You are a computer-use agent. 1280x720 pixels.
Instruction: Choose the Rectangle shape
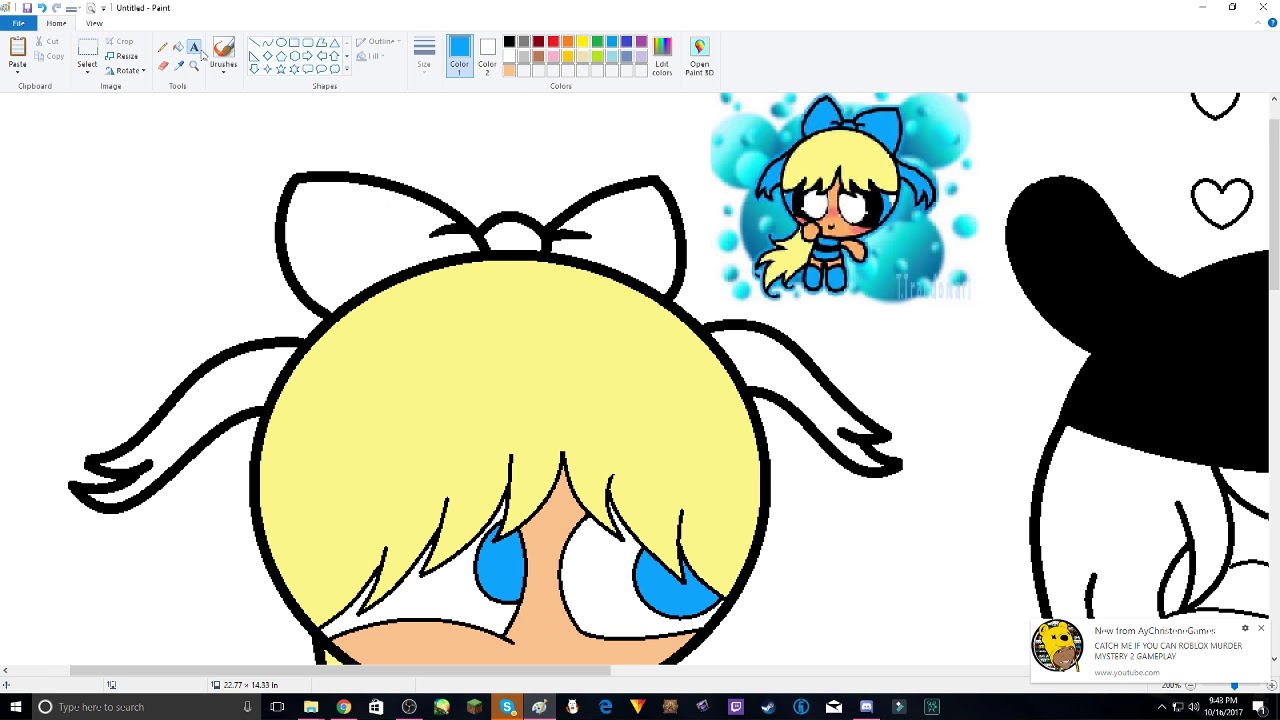coord(294,43)
